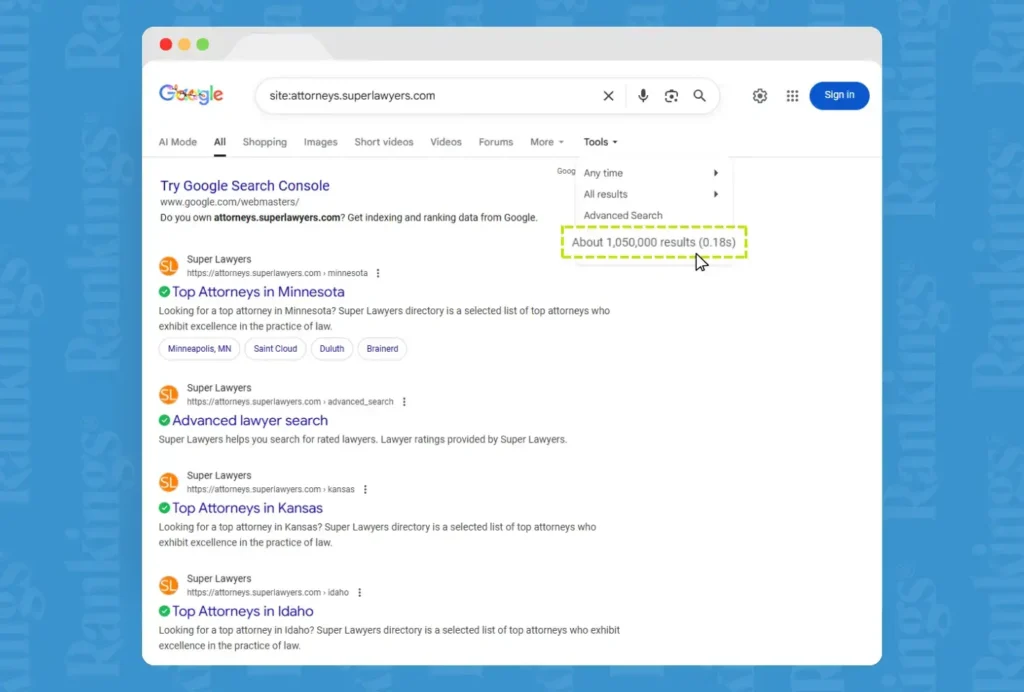The image size is (1024, 692).
Task: Open options menu for advanced_search result
Action: click(404, 401)
